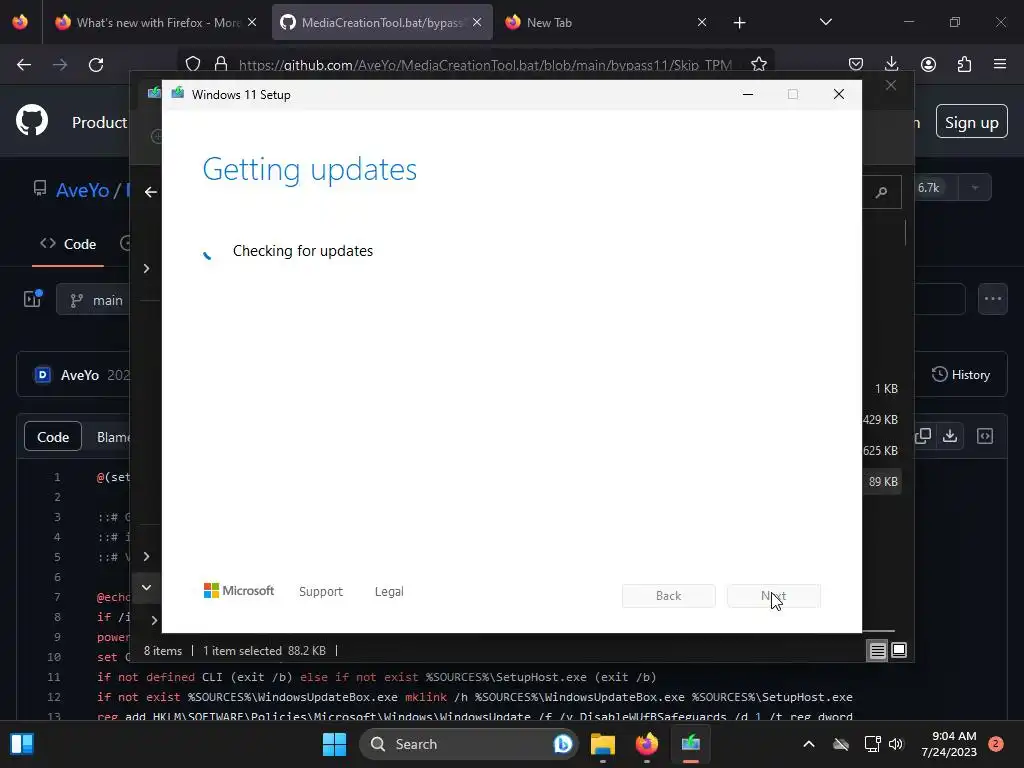The image size is (1024, 768).
Task: Select the 89 KB file row in Explorer
Action: pos(882,482)
